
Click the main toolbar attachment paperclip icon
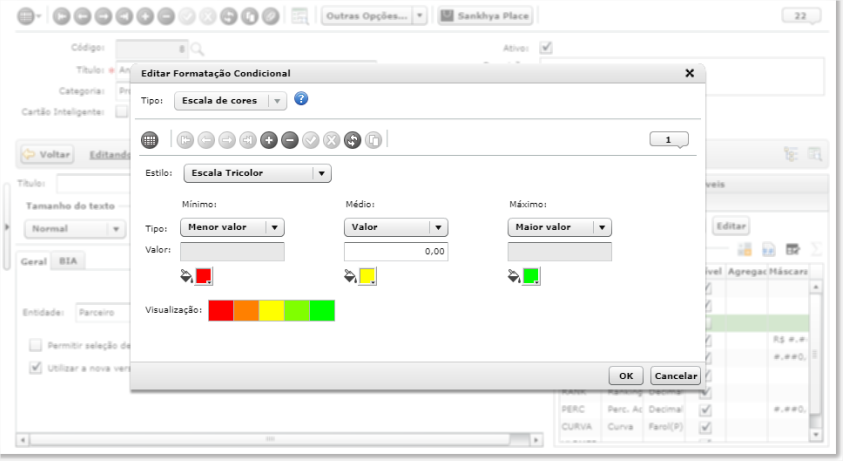(x=270, y=16)
